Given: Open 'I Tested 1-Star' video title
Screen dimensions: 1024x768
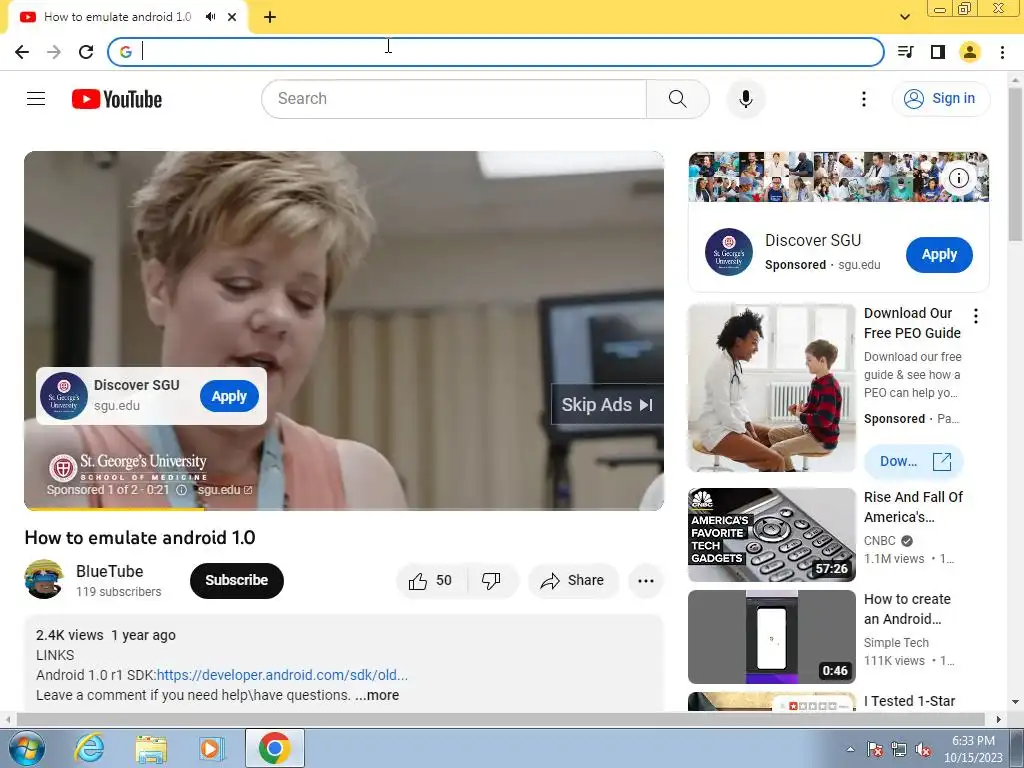Looking at the screenshot, I should point(909,701).
